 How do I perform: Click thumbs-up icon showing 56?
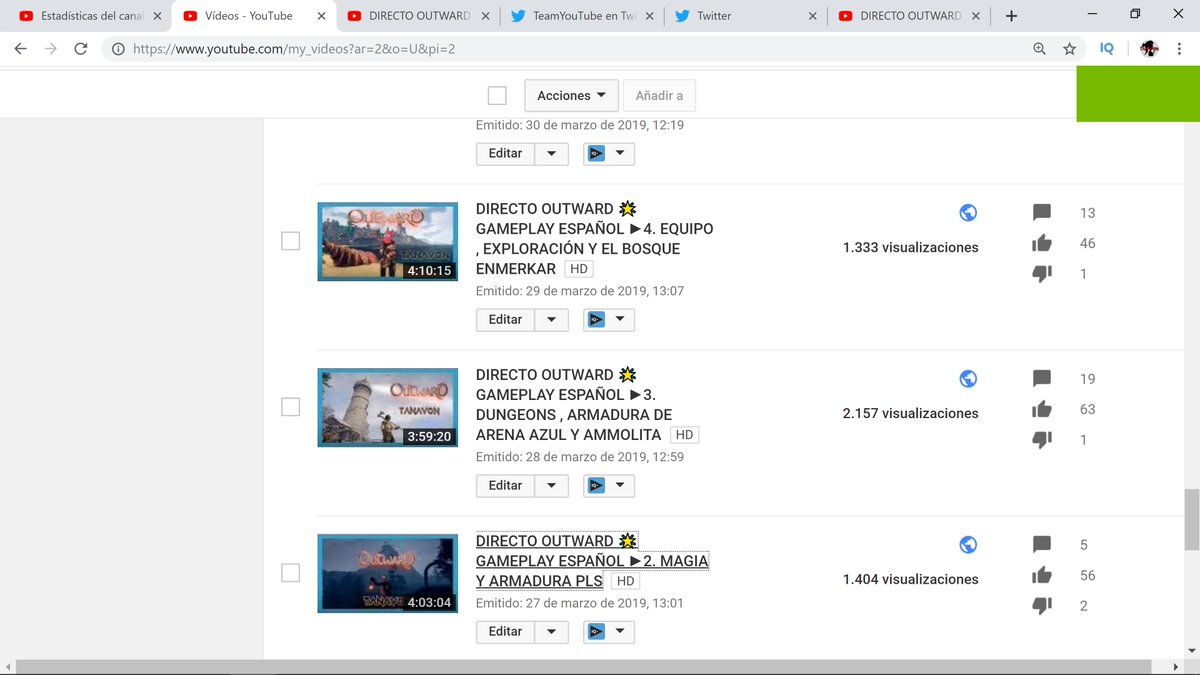click(x=1042, y=575)
